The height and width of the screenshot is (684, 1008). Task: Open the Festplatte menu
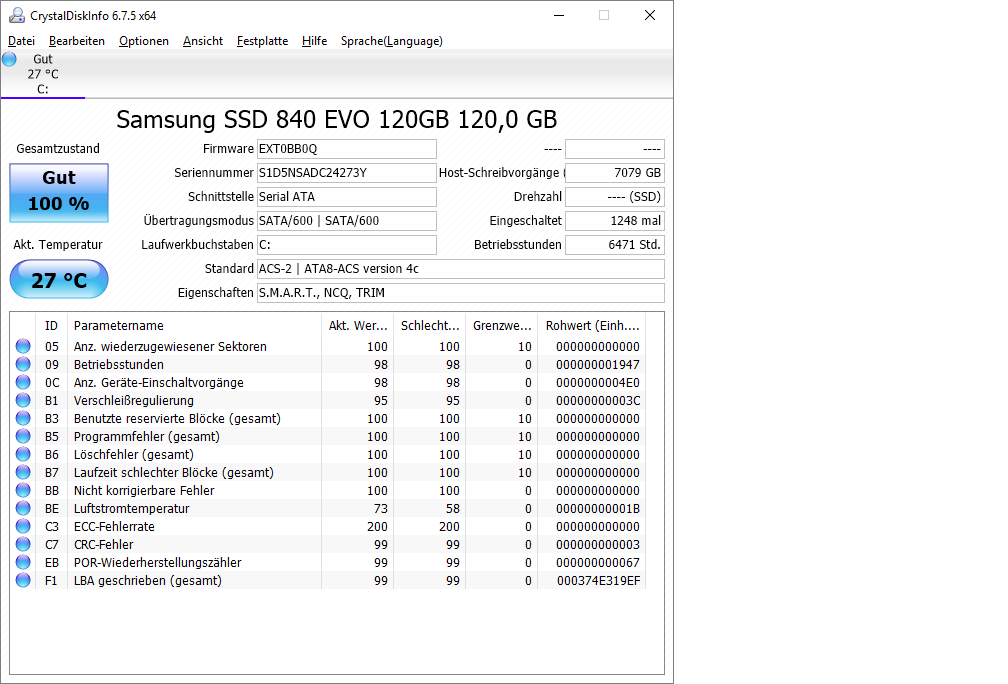262,40
